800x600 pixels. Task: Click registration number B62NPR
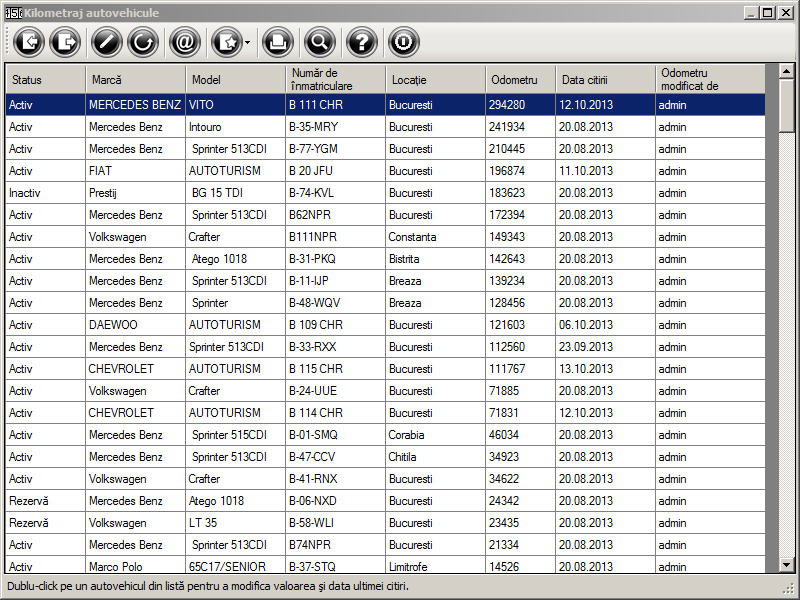tap(335, 215)
